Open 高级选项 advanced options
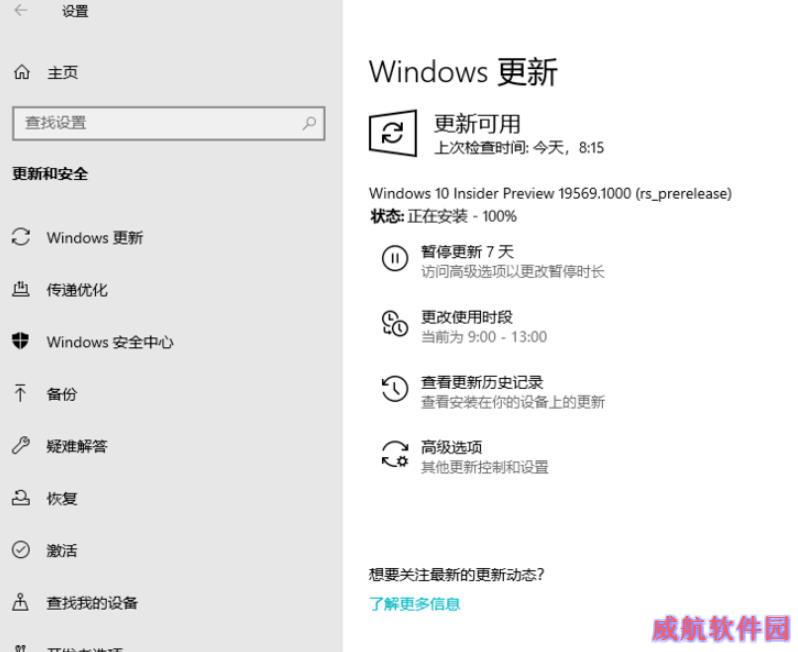This screenshot has height=652, width=798. 451,447
